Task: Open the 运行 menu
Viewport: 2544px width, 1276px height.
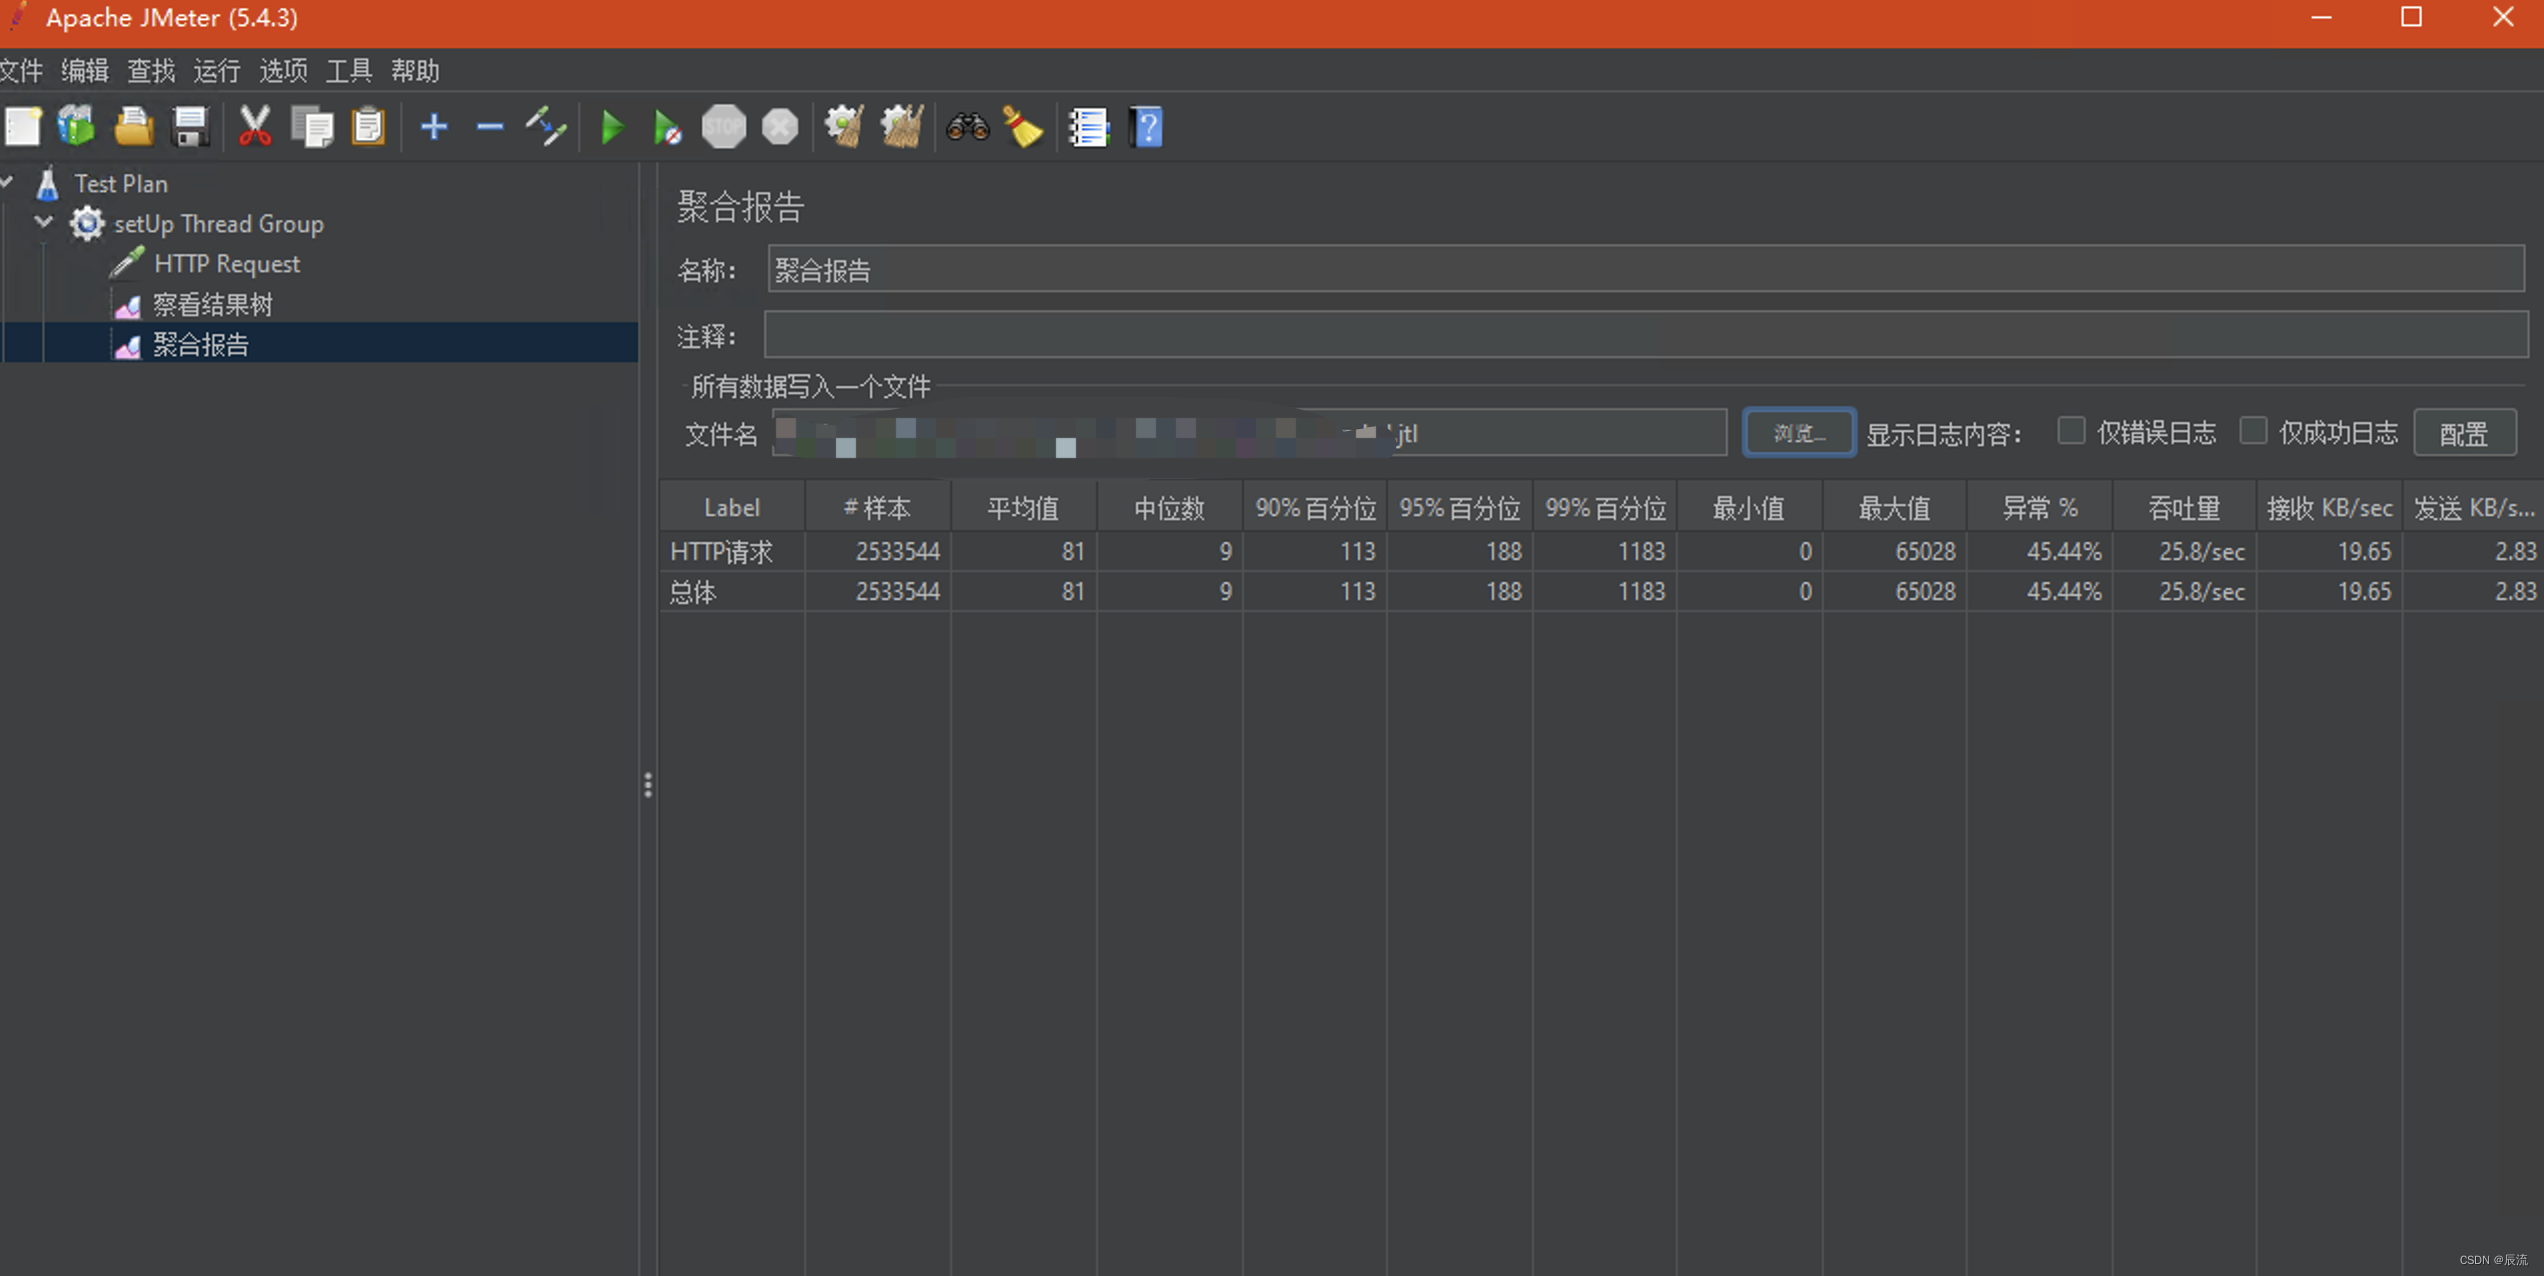Action: coord(217,71)
